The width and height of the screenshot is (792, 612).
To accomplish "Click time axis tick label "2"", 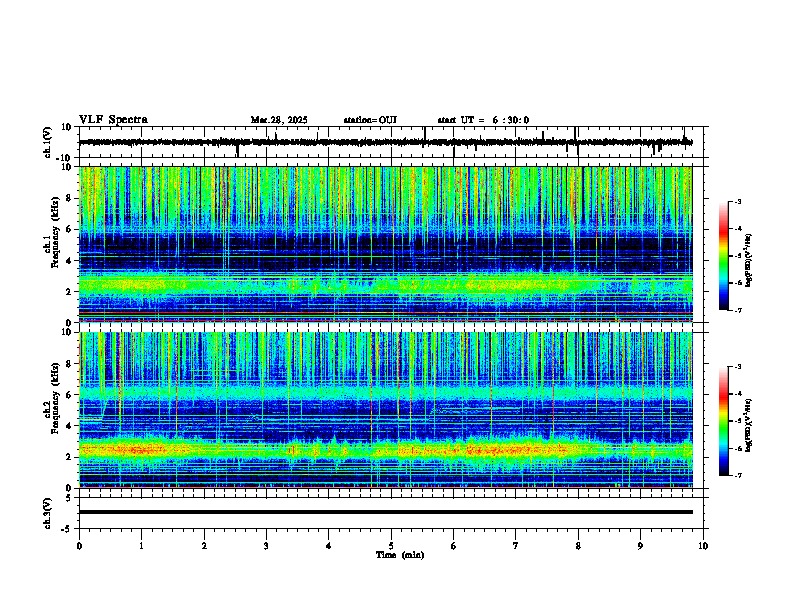I will pyautogui.click(x=204, y=546).
